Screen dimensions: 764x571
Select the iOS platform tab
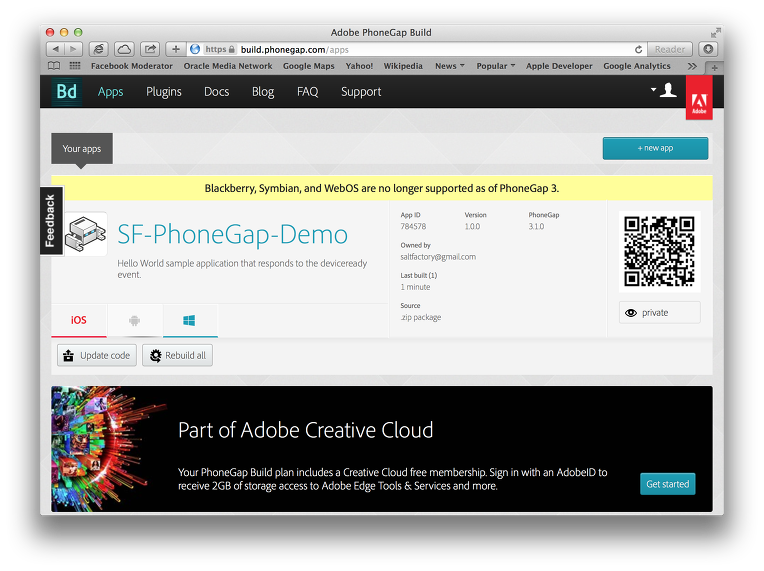[x=78, y=320]
